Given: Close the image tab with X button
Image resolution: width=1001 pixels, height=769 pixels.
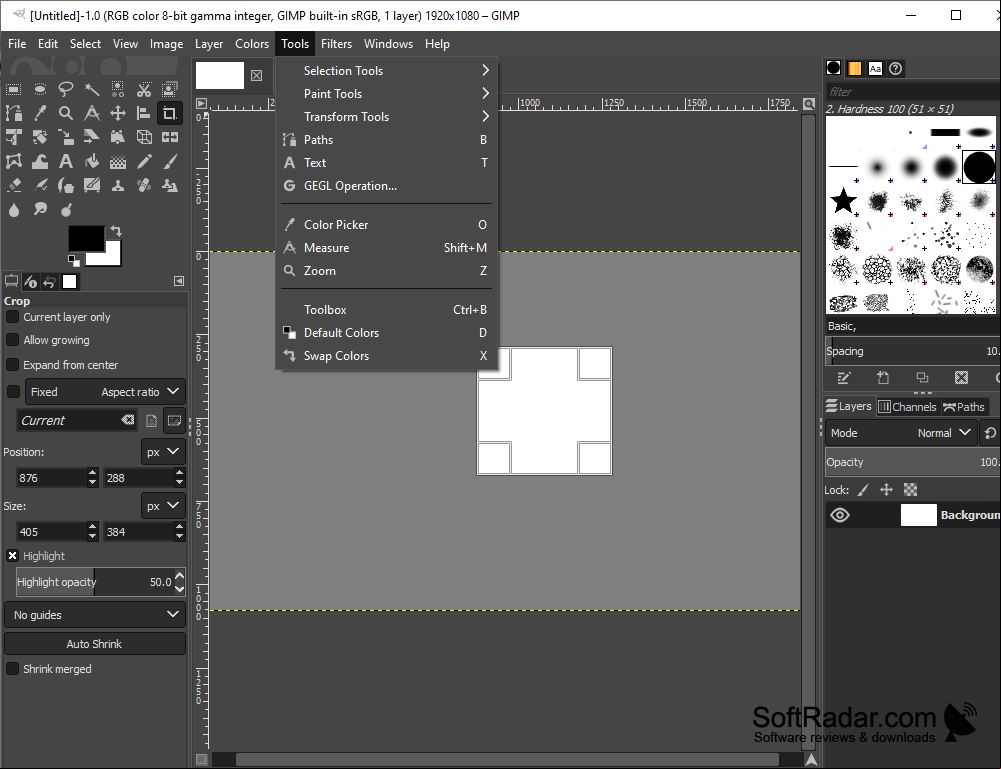Looking at the screenshot, I should [256, 75].
